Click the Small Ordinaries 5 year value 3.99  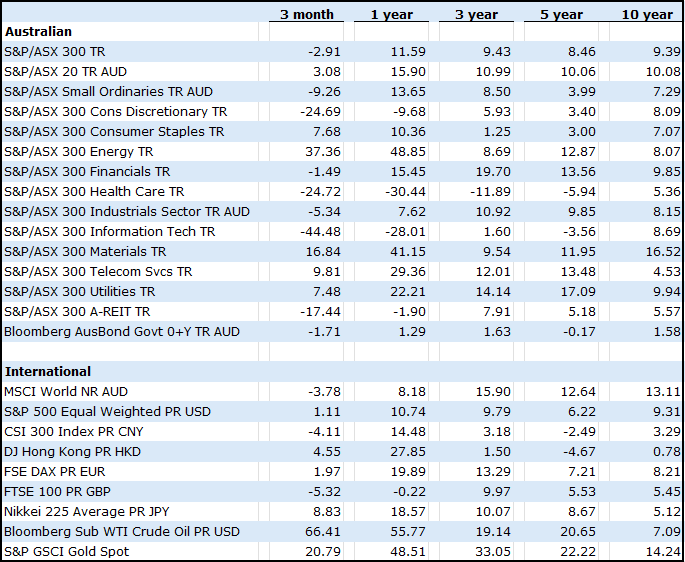click(582, 92)
